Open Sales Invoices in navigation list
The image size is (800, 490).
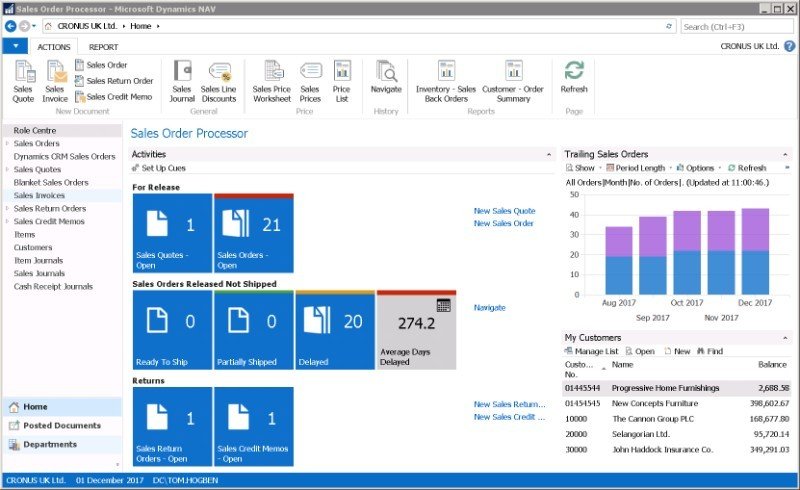(x=61, y=195)
